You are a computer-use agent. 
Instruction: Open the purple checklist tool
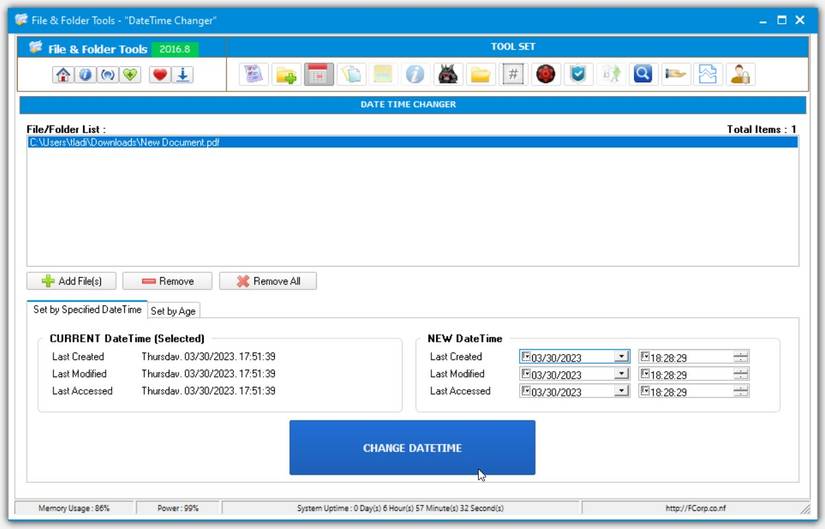coord(254,74)
